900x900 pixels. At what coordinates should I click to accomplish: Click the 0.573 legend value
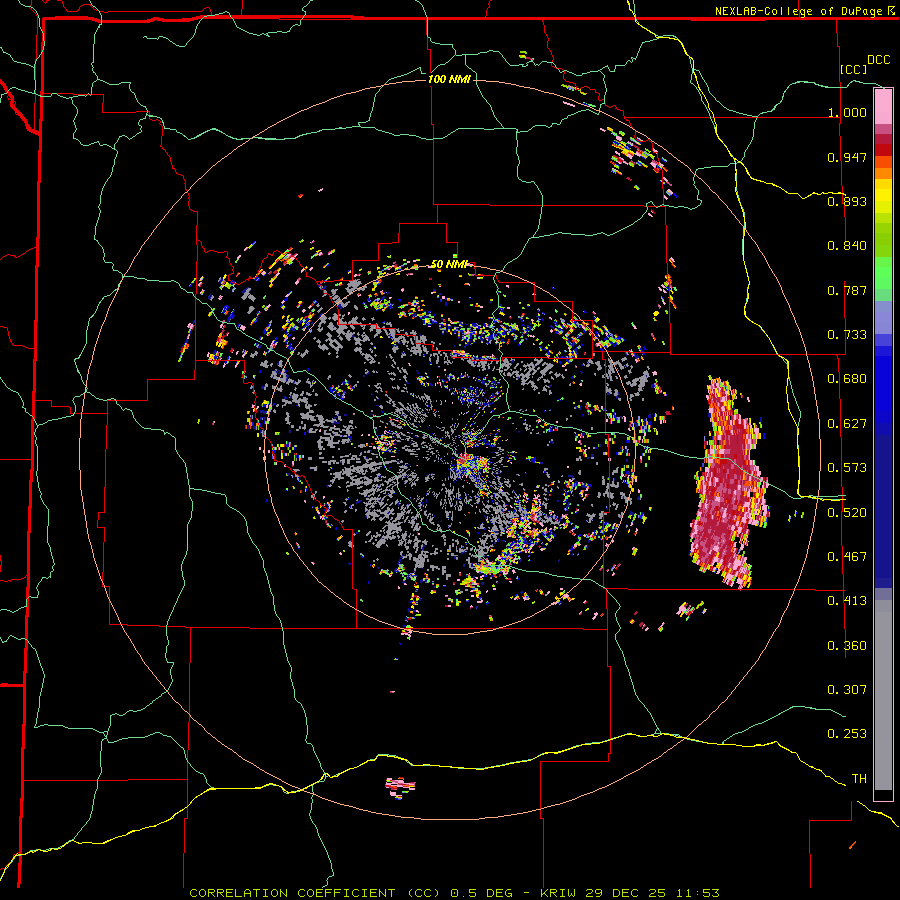847,468
